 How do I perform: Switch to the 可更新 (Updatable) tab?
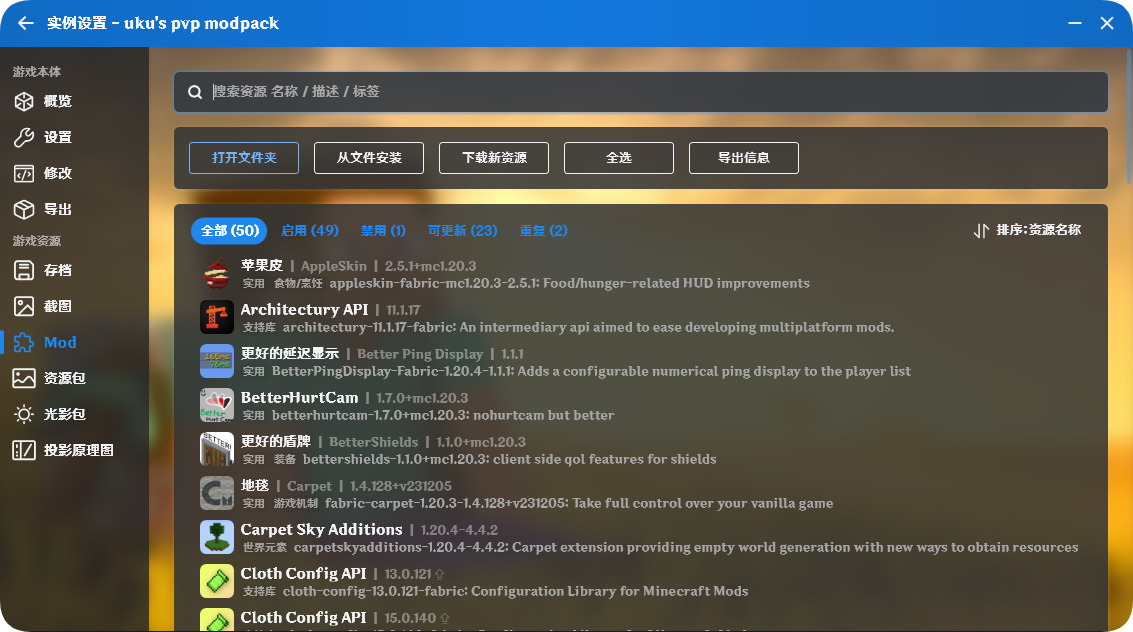click(x=462, y=230)
